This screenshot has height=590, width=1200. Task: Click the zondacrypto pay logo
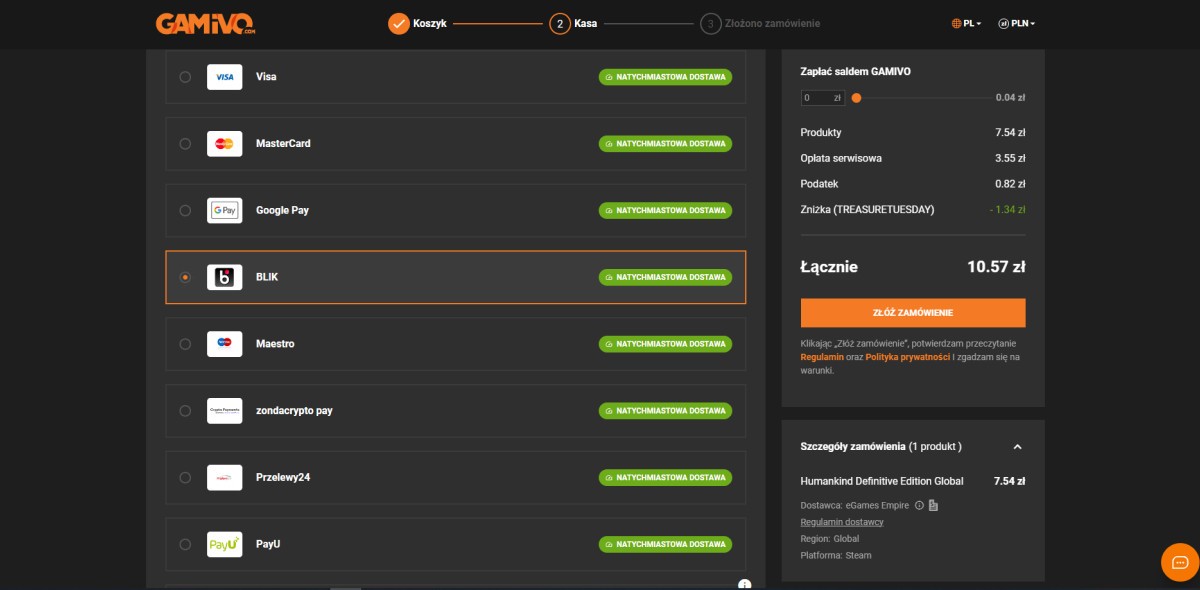tap(224, 411)
